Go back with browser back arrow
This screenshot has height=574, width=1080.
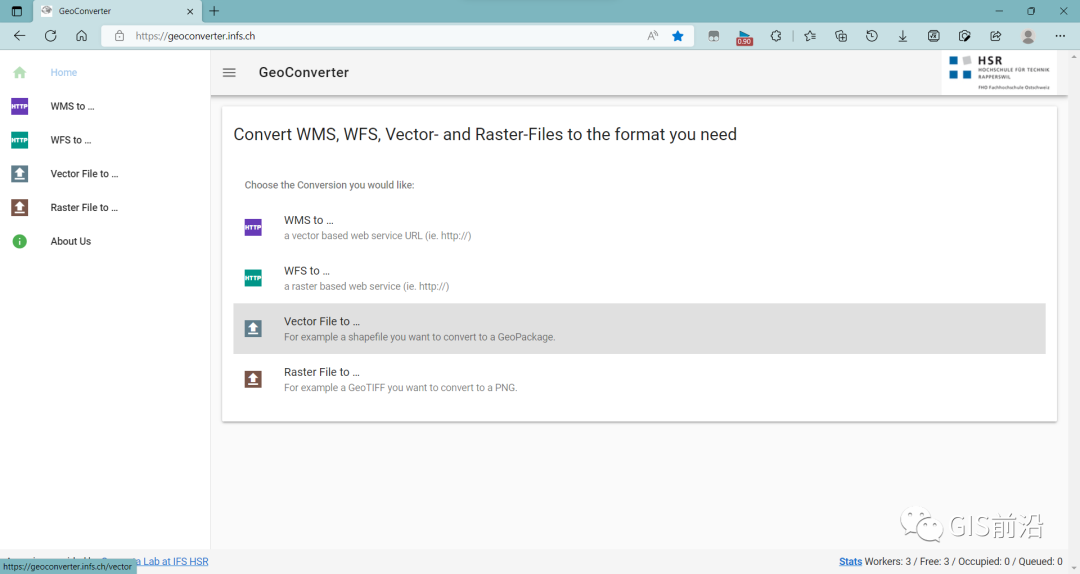click(19, 36)
